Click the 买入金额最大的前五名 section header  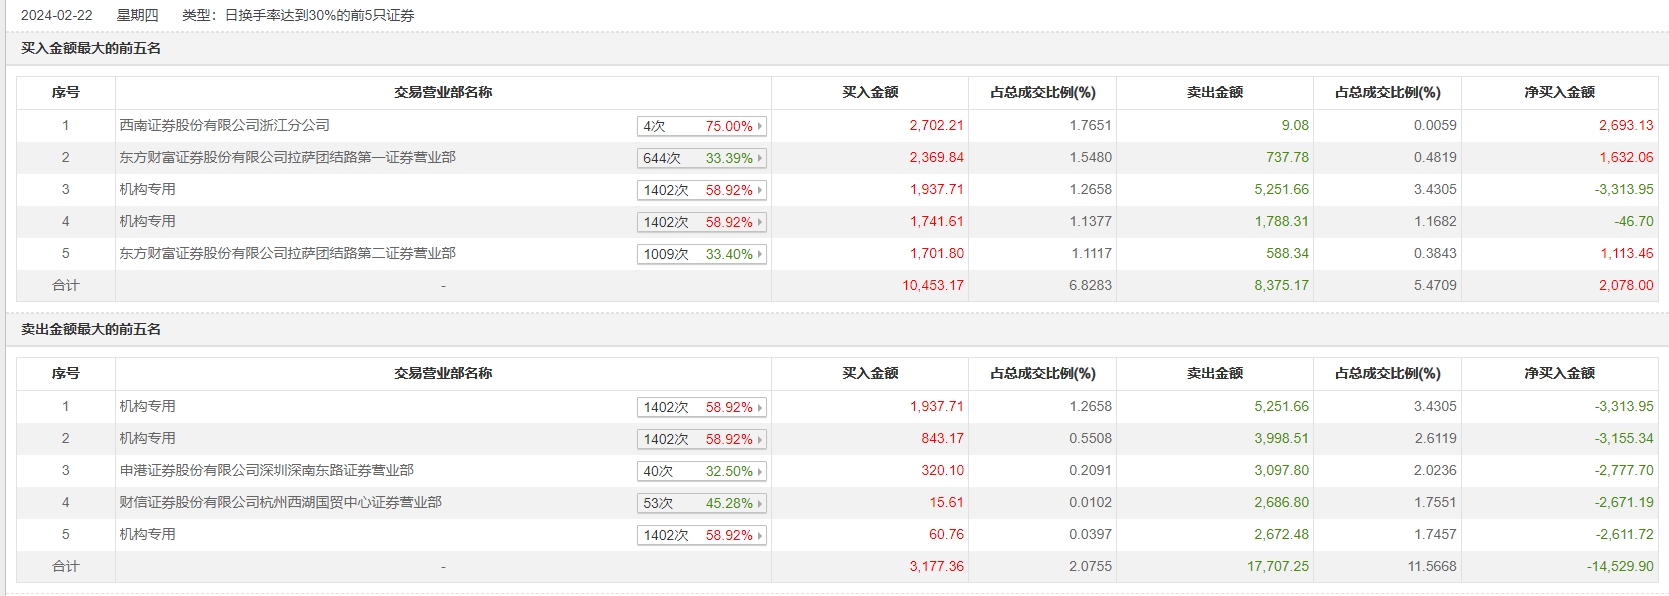coord(91,48)
